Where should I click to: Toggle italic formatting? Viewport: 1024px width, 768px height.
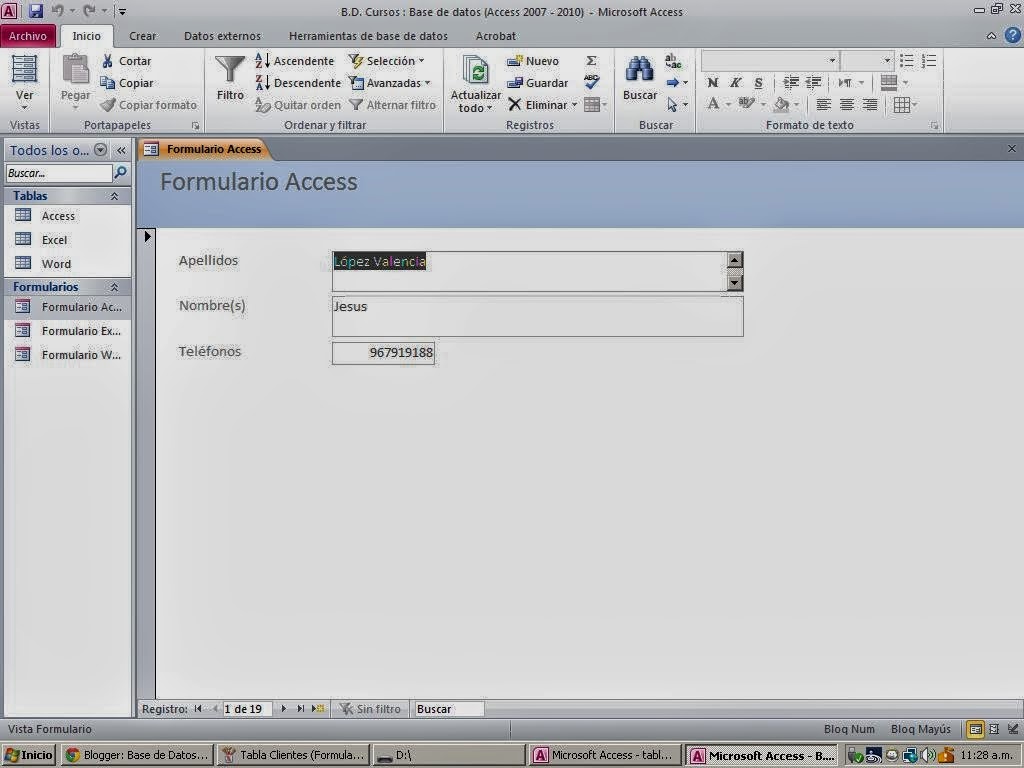click(x=736, y=81)
